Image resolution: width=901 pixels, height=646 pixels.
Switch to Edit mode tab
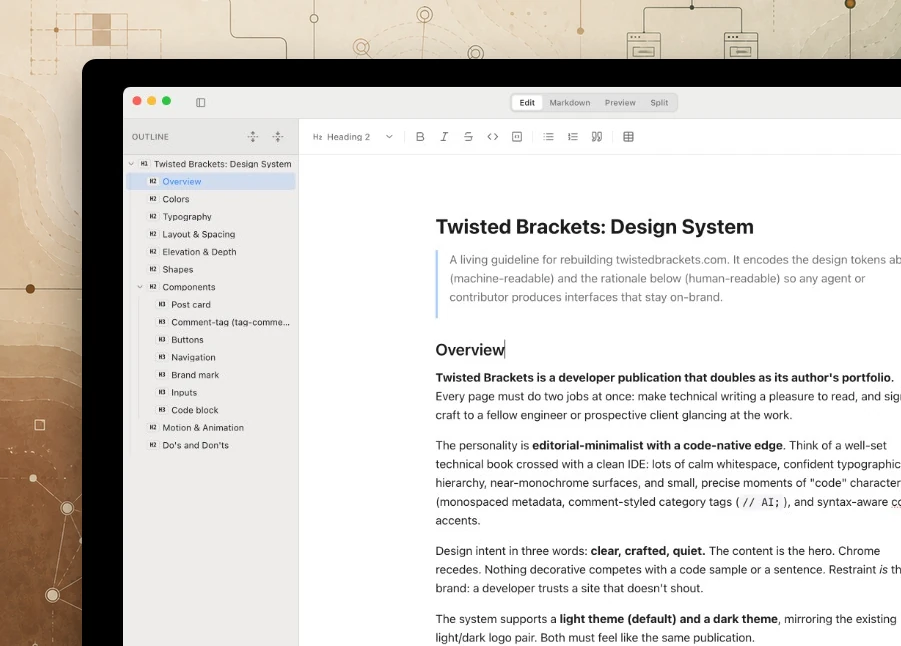527,103
